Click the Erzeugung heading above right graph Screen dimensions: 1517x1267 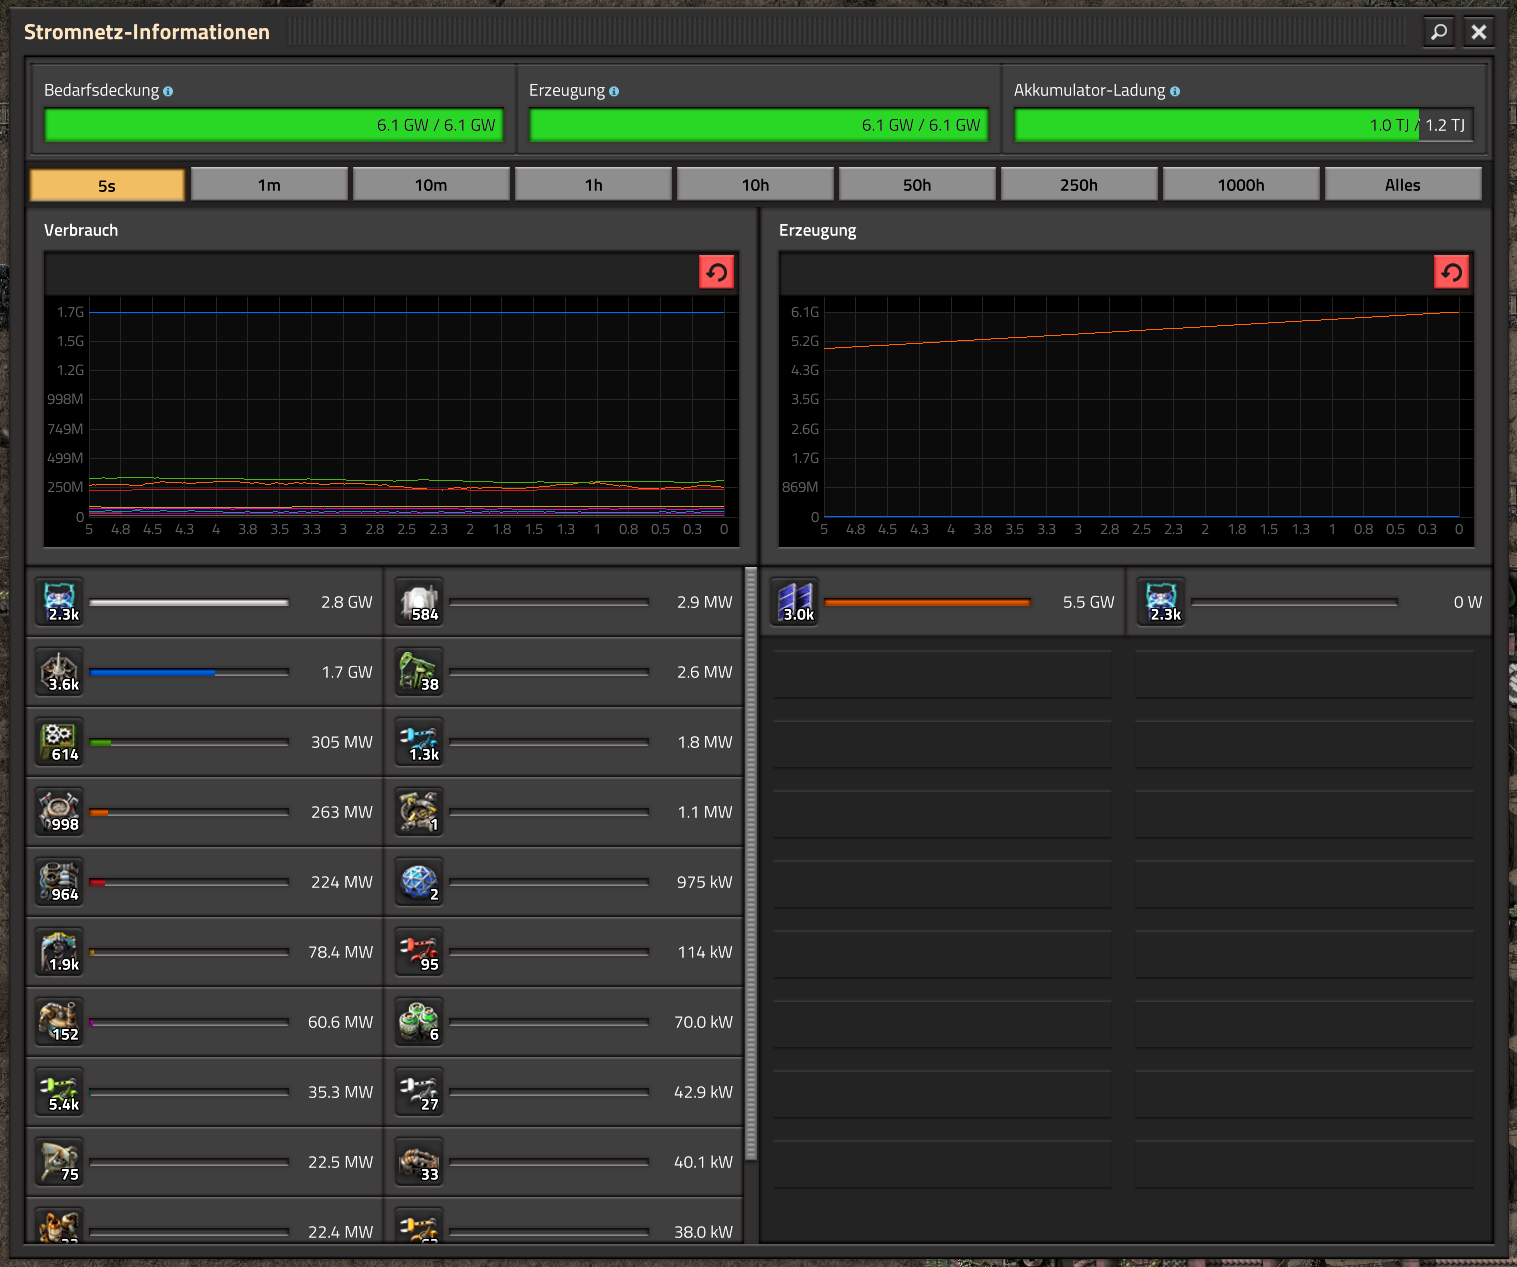tap(817, 230)
